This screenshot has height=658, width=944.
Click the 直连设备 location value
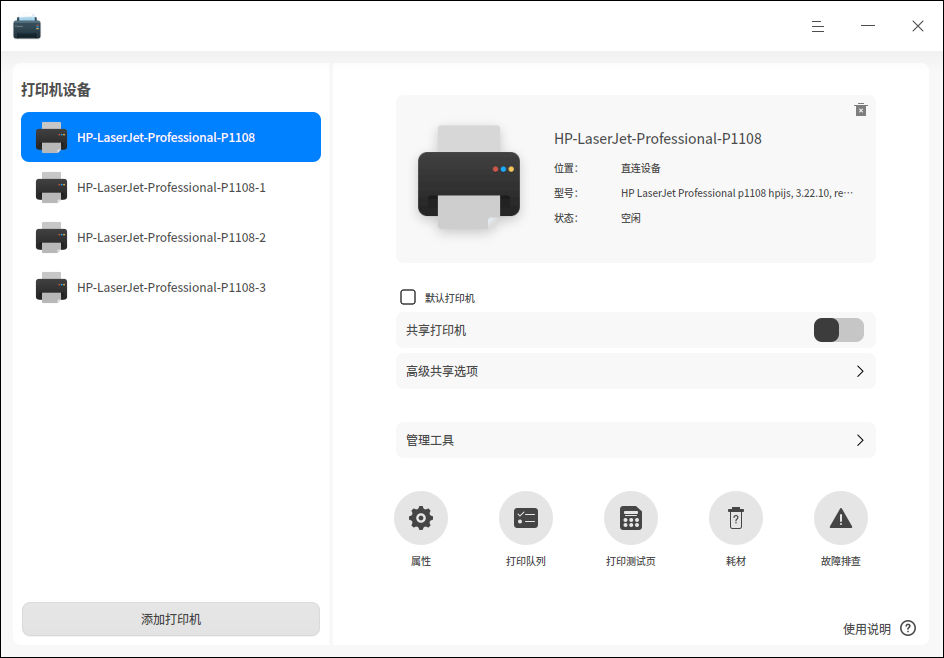[641, 169]
